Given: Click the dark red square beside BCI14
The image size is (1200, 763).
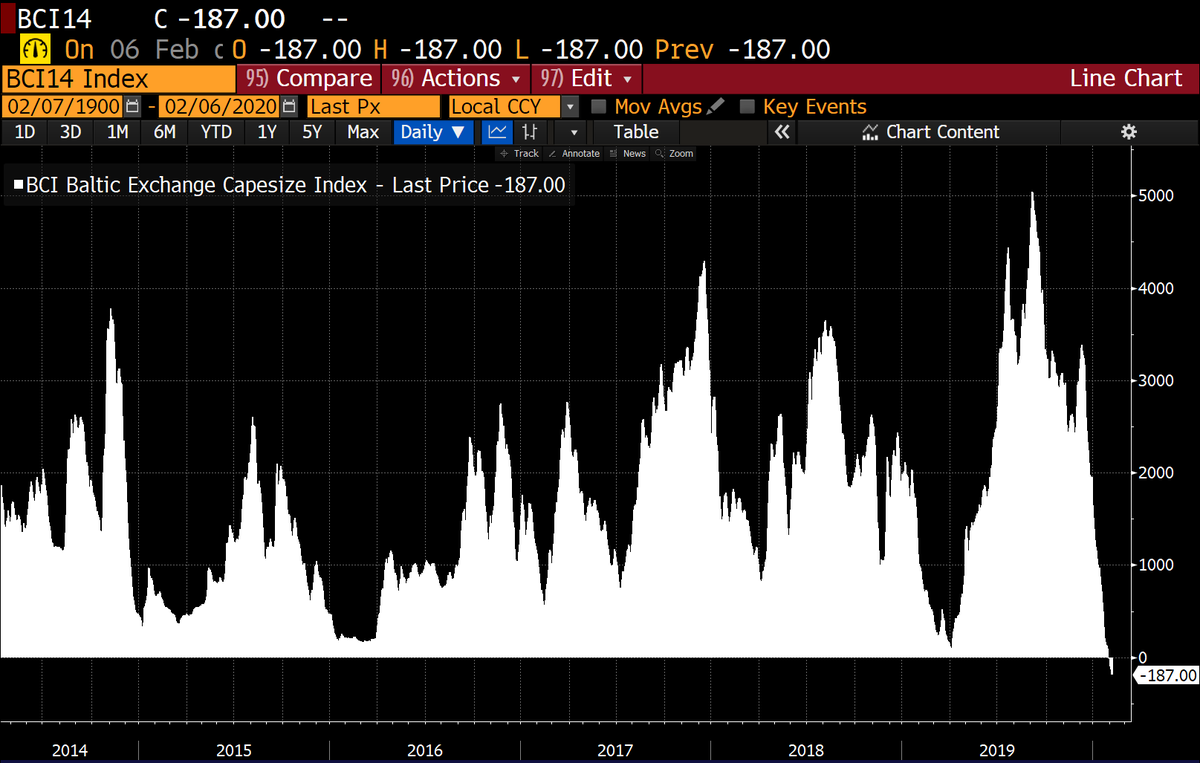Looking at the screenshot, I should pyautogui.click(x=7, y=17).
